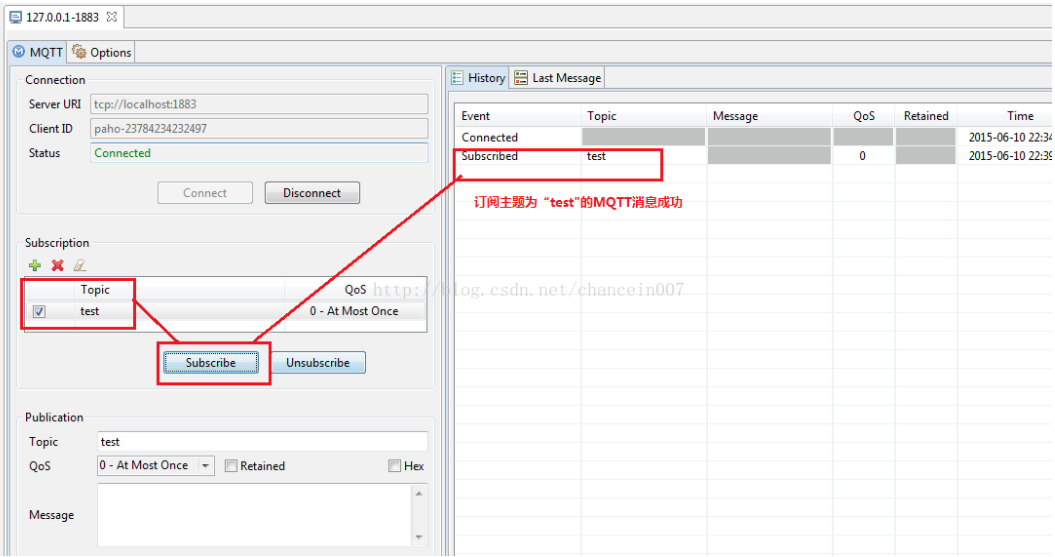Screen dimensions: 1055x557
Task: Open the Options tab
Action: tap(102, 52)
